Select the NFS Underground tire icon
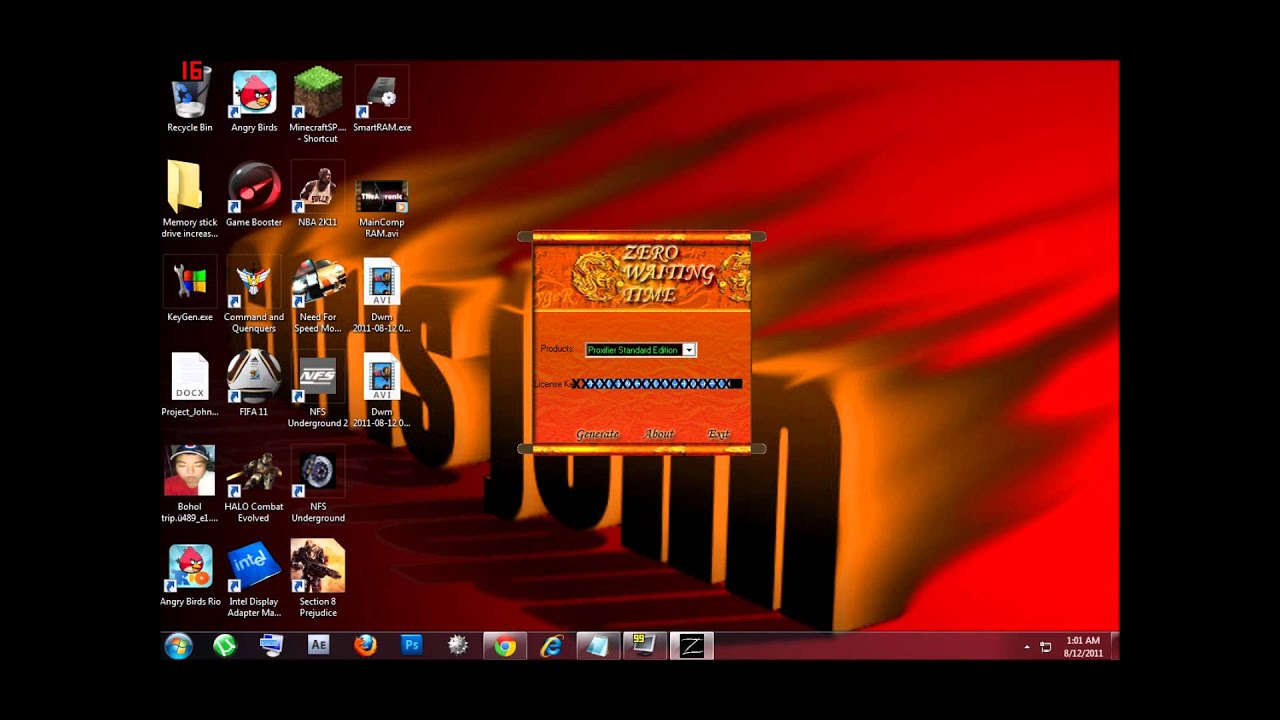This screenshot has height=720, width=1280. click(x=317, y=483)
